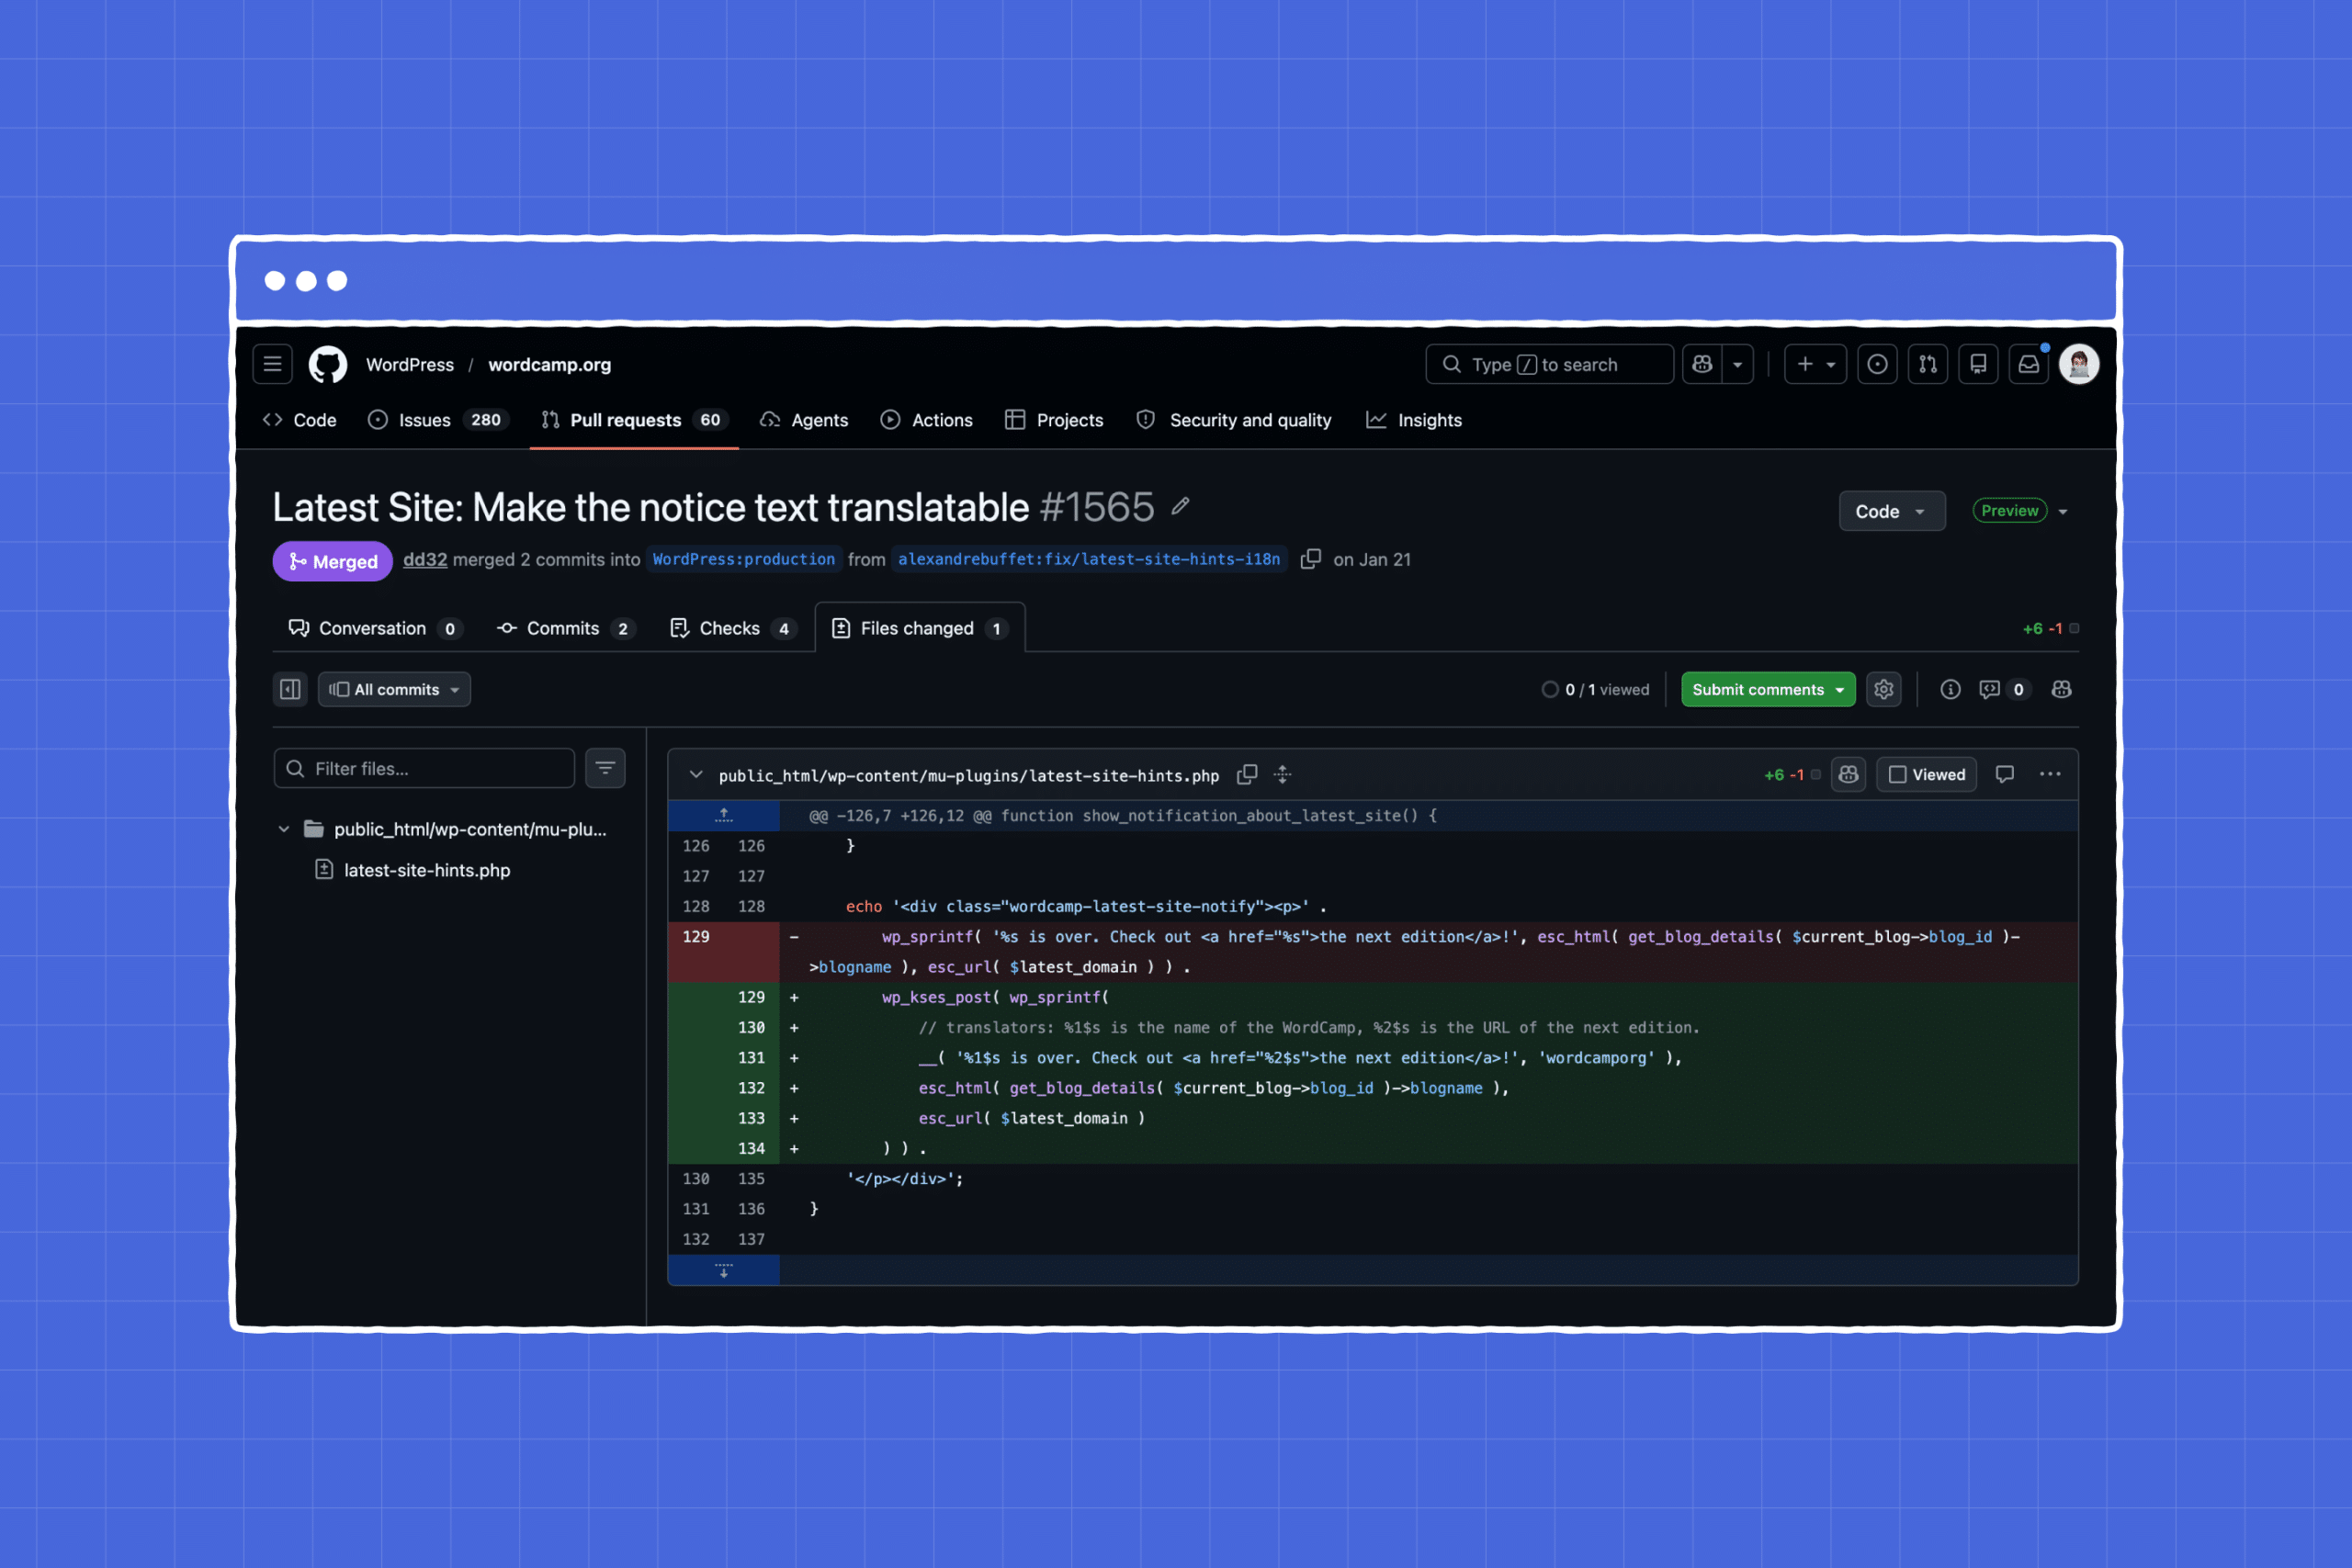Copy the head branch name
2352x1568 pixels.
click(x=1310, y=559)
